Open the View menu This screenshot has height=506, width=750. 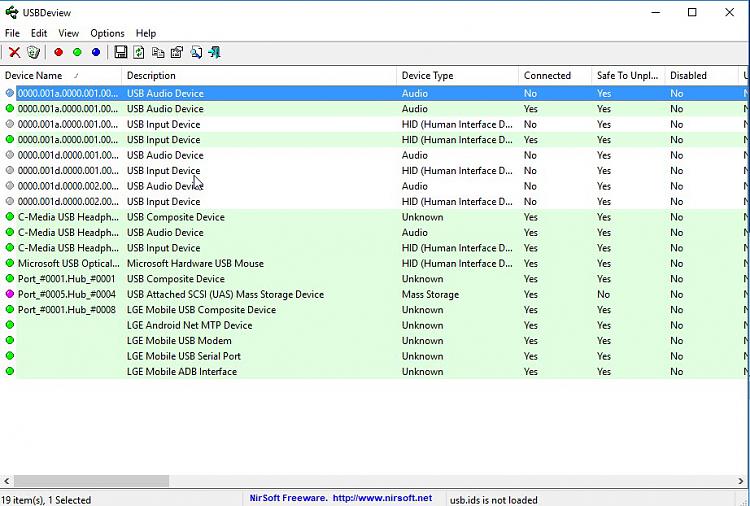(x=68, y=33)
